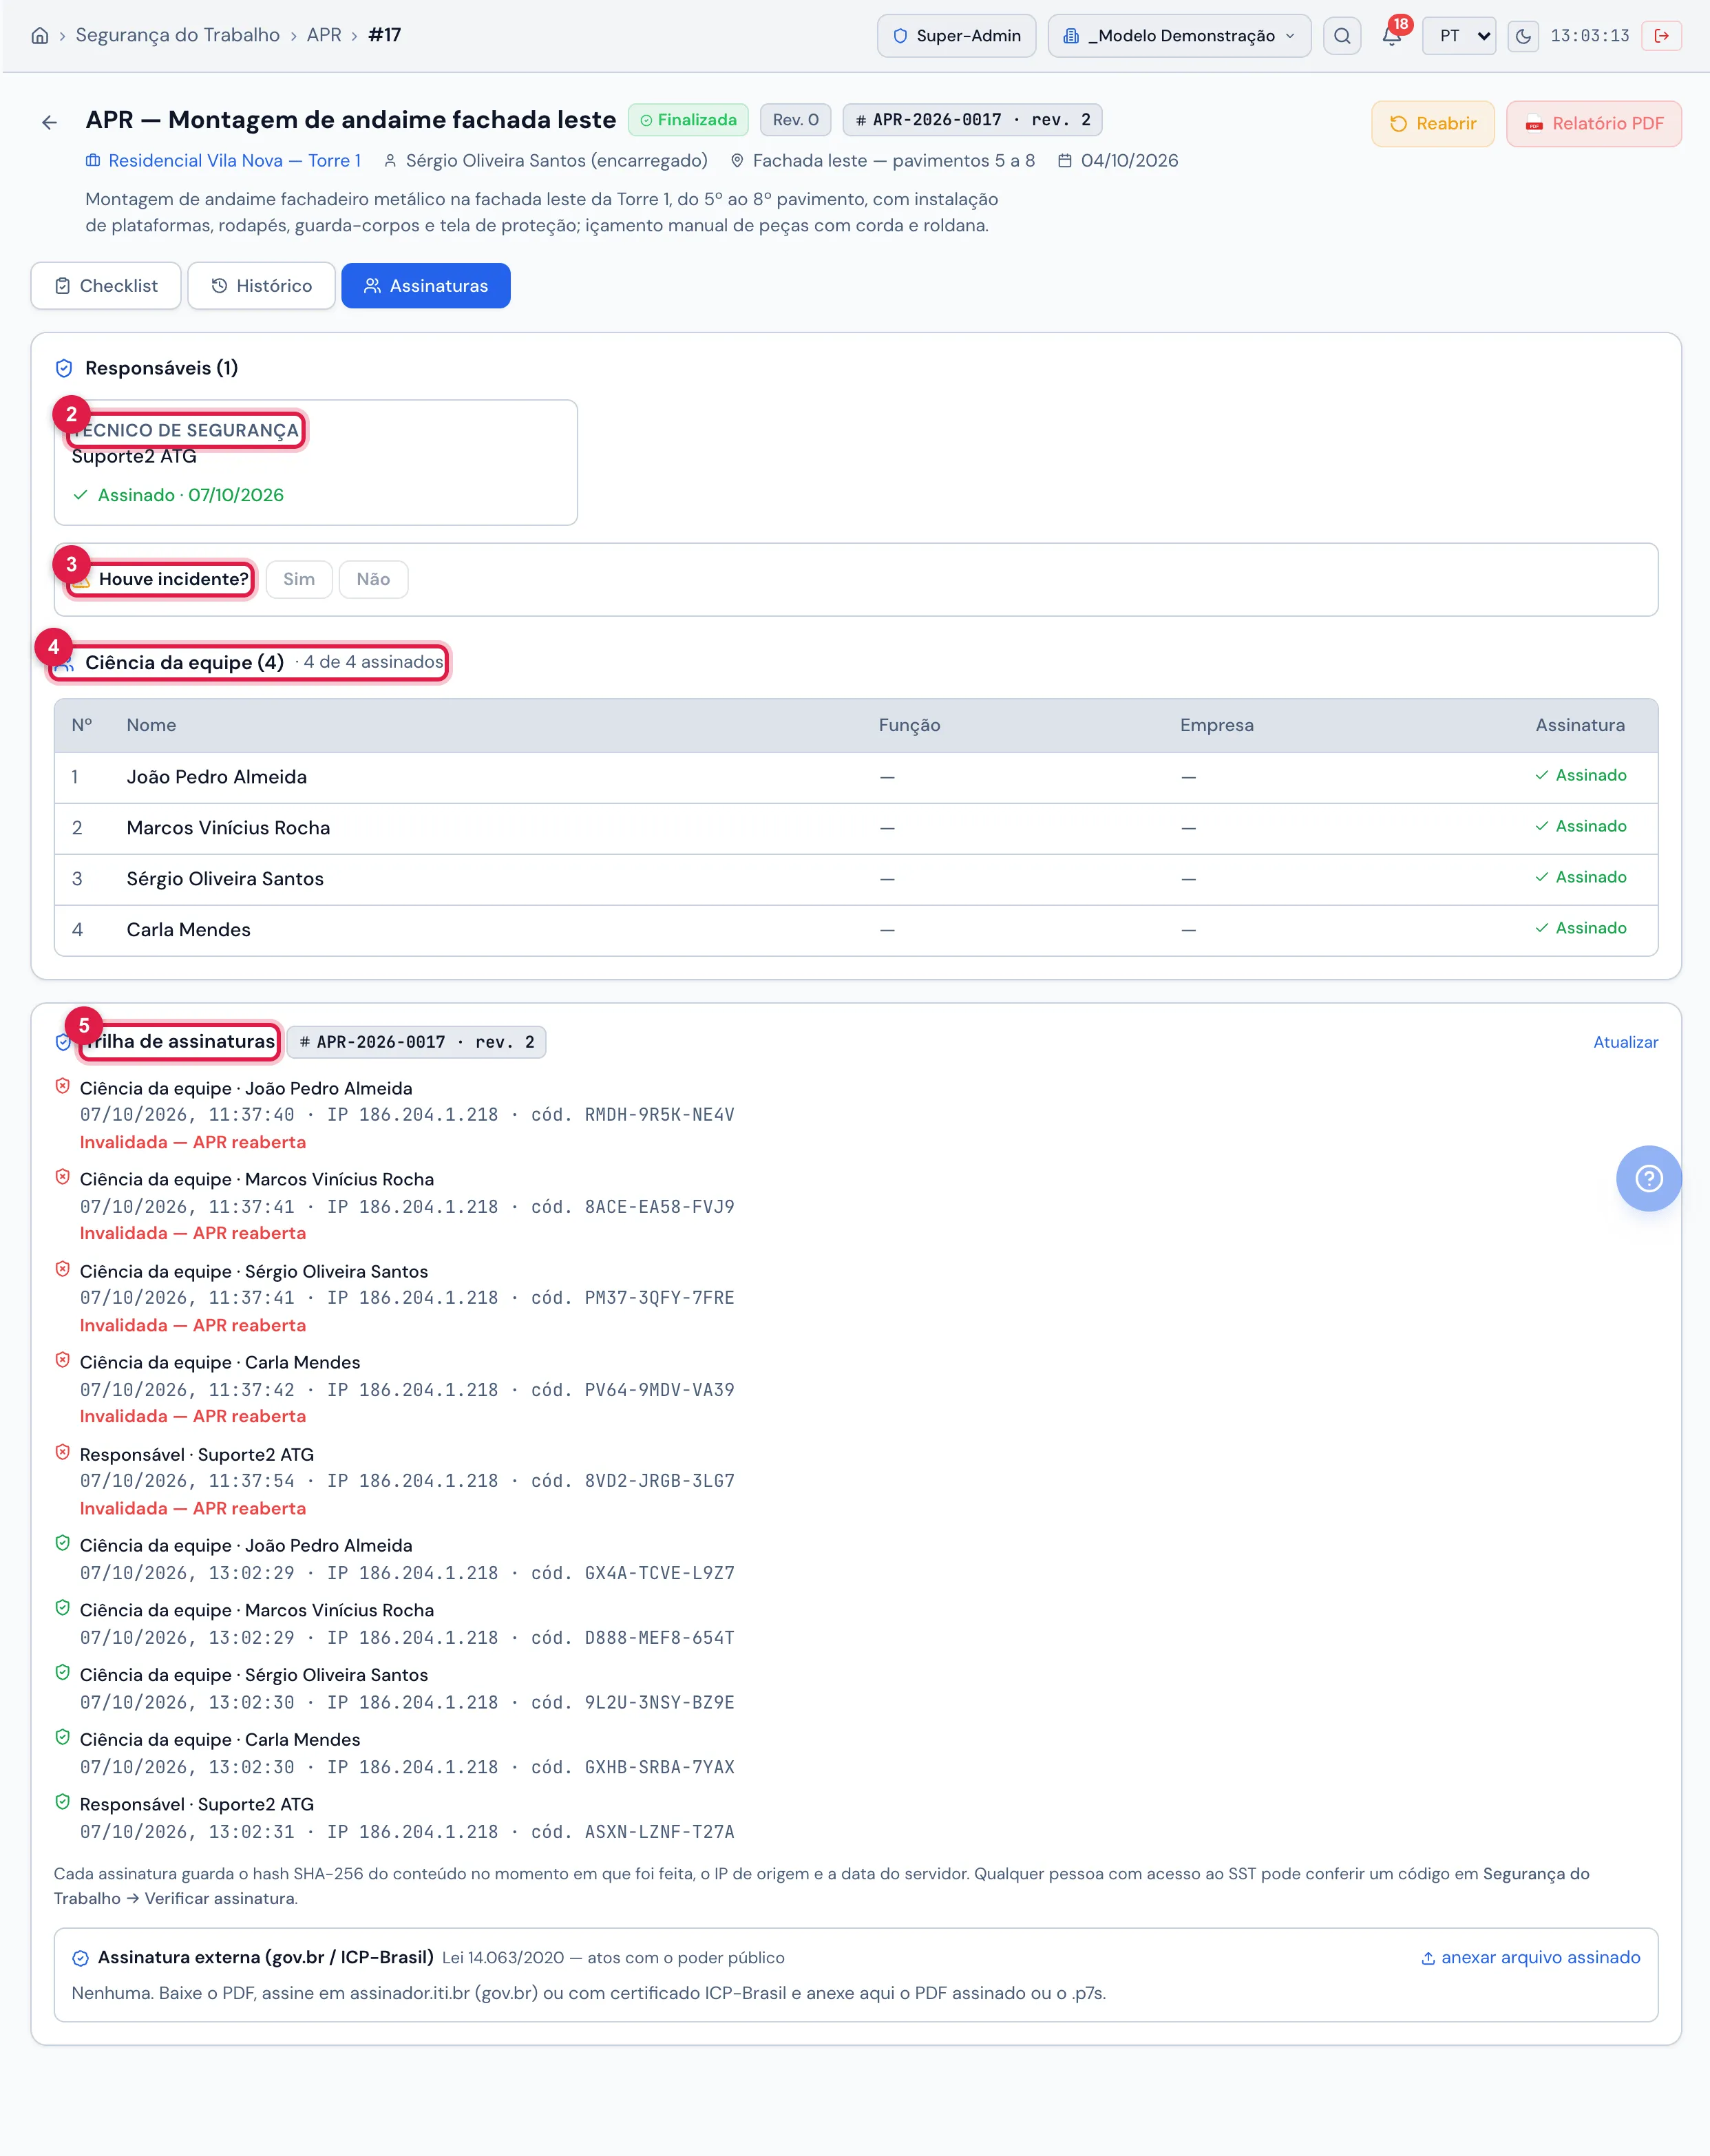Open the PT language dropdown

(1459, 36)
